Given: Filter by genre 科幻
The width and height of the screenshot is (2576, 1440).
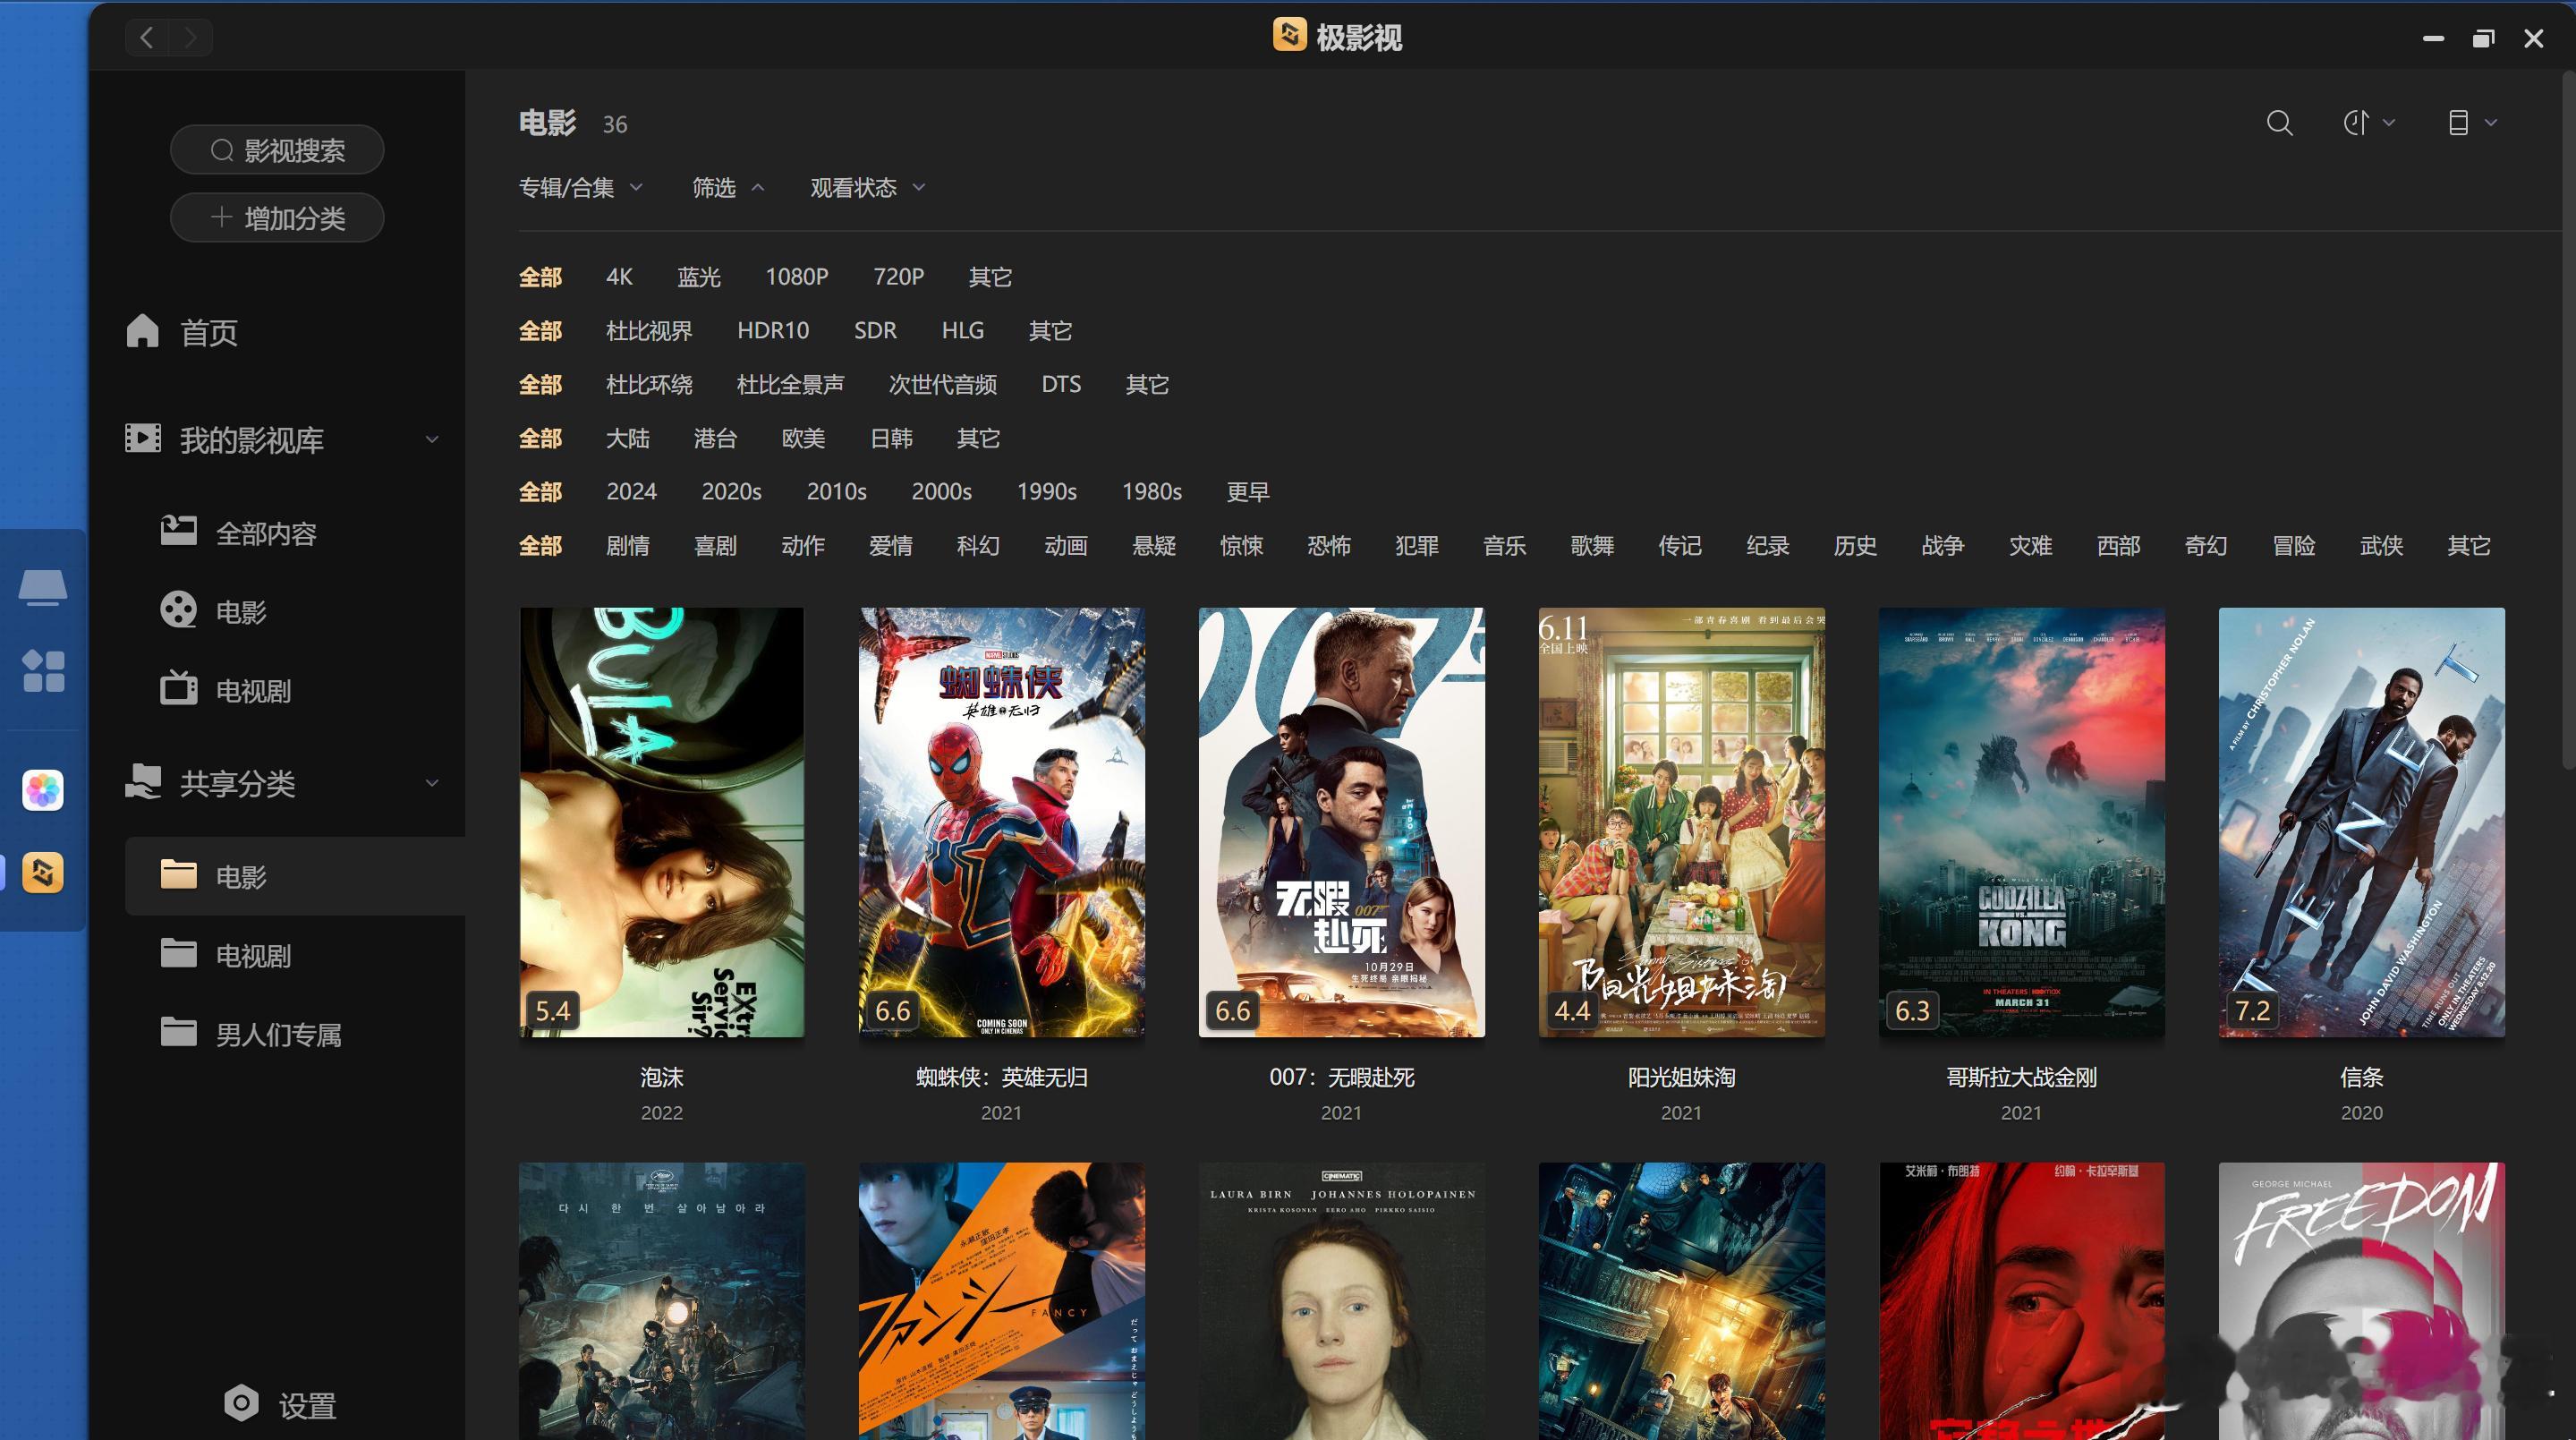Looking at the screenshot, I should 978,546.
